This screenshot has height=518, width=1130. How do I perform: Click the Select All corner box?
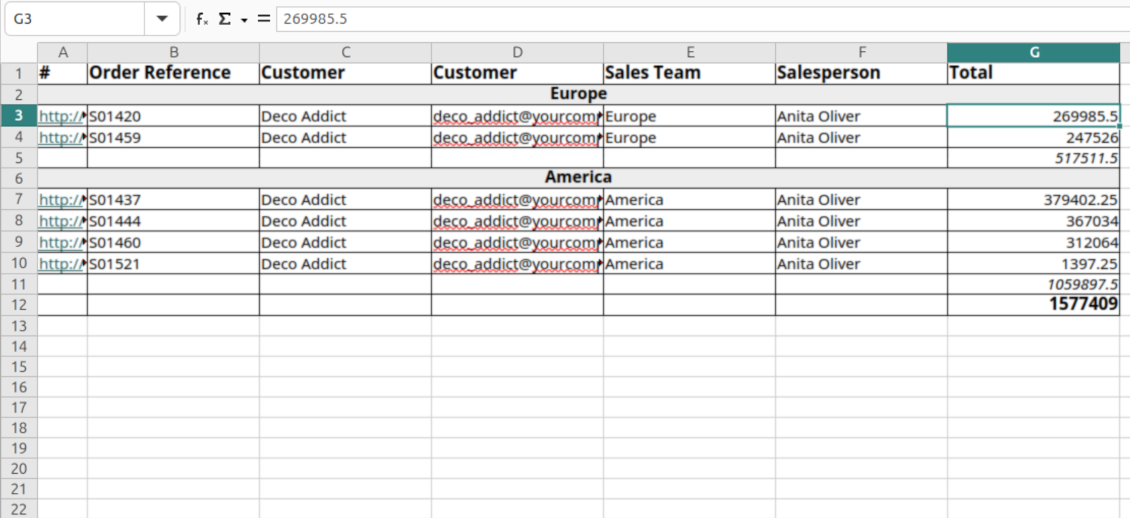pyautogui.click(x=19, y=52)
